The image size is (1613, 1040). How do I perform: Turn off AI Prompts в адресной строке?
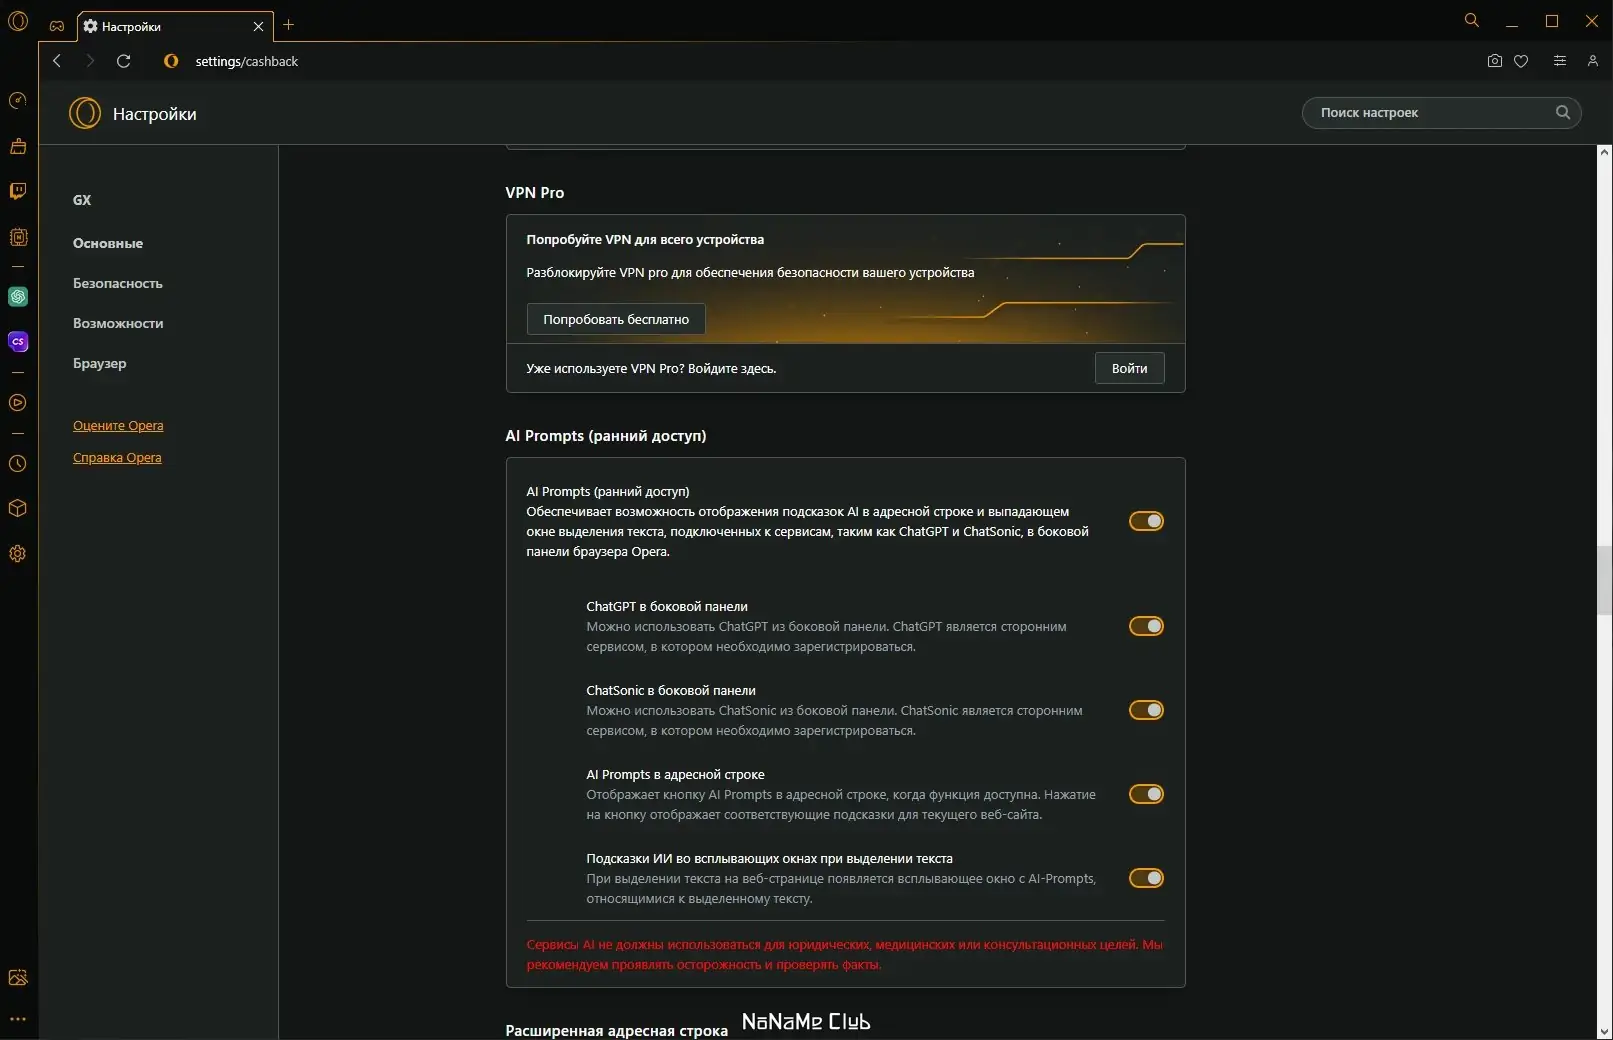click(x=1146, y=794)
